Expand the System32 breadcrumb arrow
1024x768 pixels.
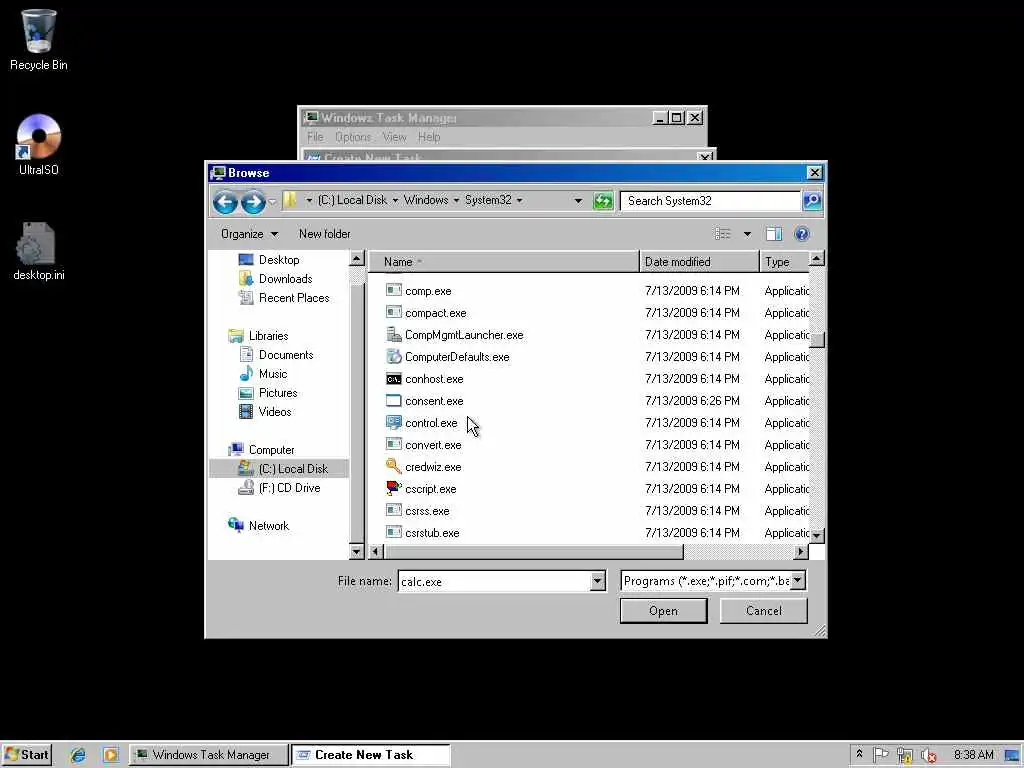pyautogui.click(x=519, y=200)
